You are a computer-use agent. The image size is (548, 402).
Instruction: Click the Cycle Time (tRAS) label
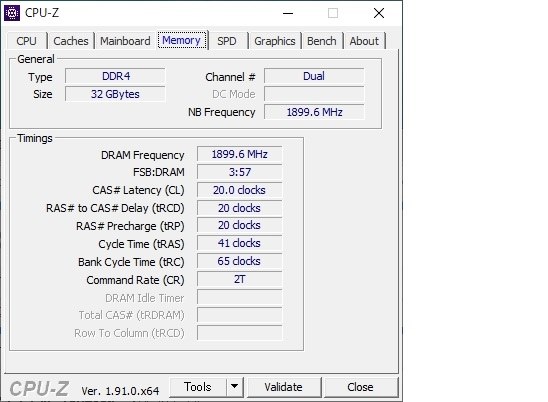point(142,244)
